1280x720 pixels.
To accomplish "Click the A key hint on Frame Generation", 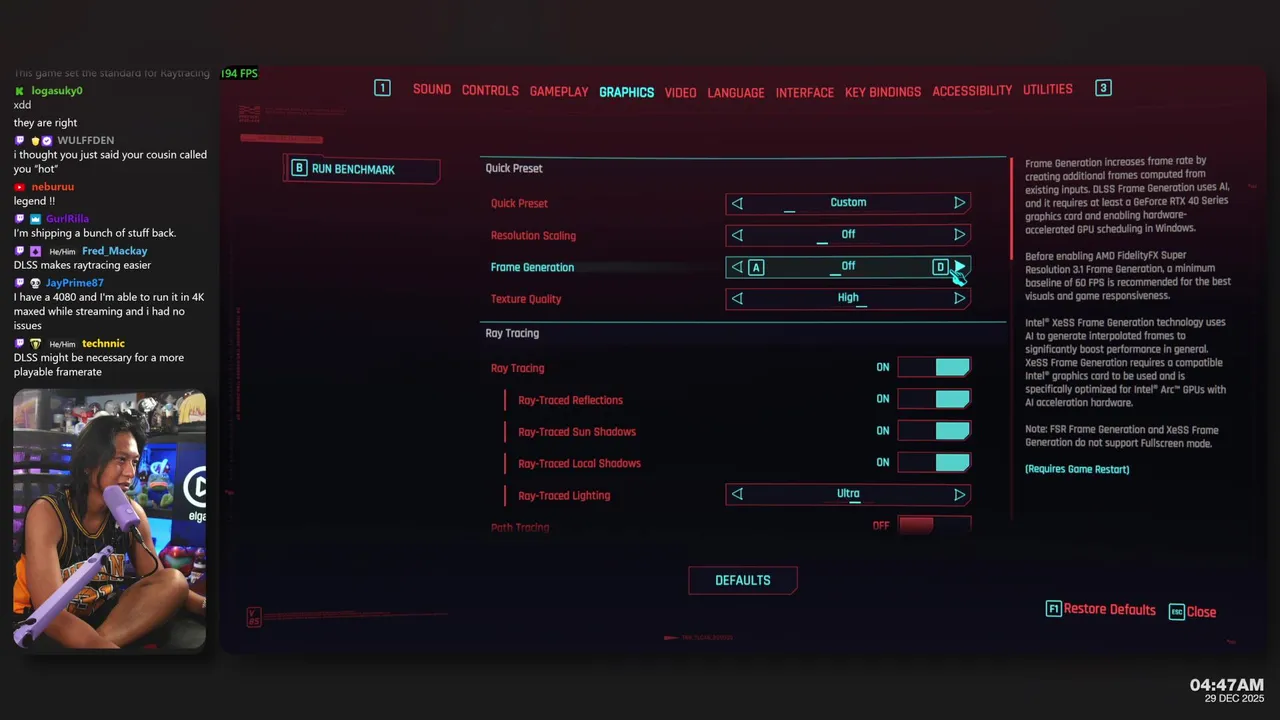I will point(756,267).
